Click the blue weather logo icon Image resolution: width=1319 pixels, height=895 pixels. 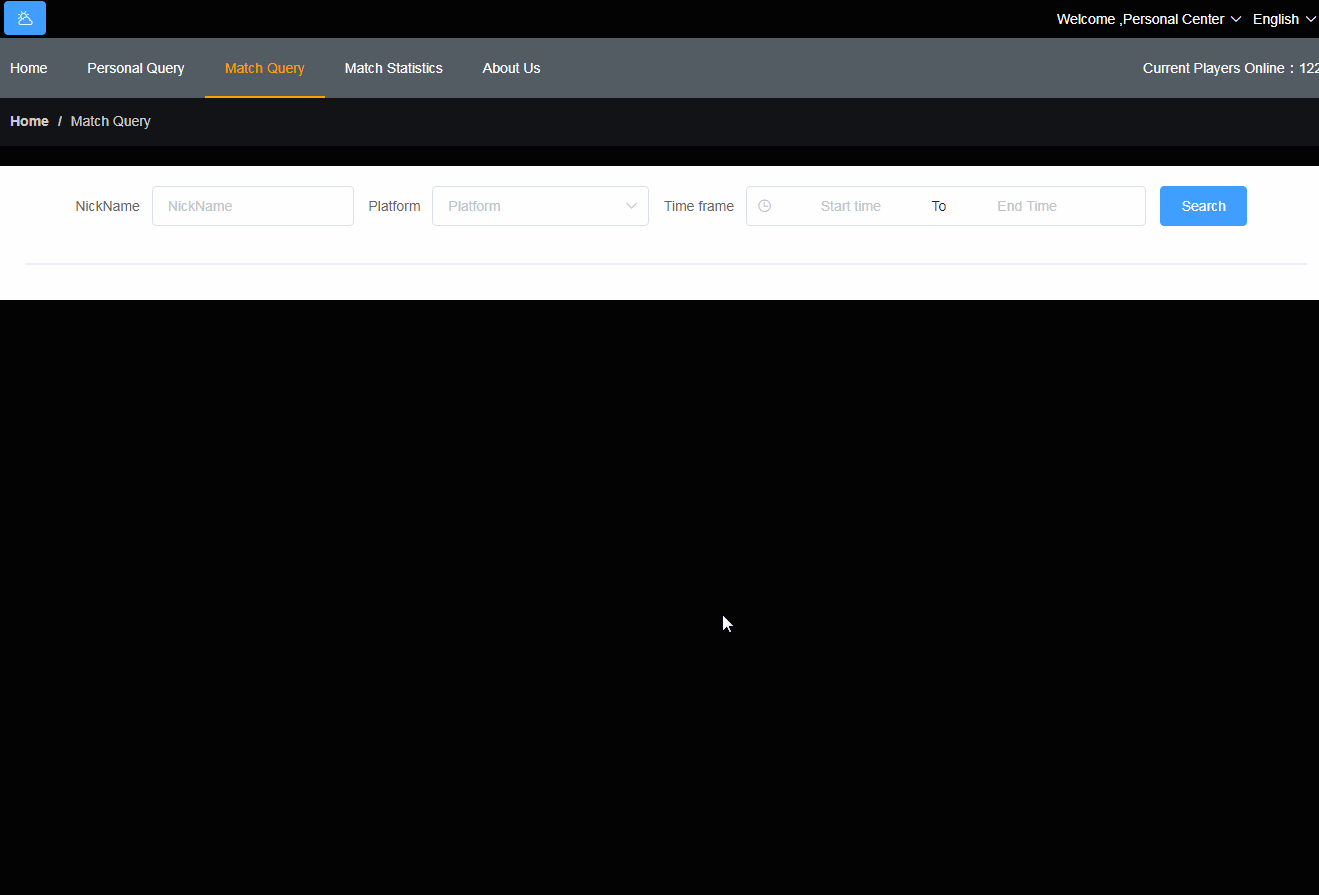point(25,19)
